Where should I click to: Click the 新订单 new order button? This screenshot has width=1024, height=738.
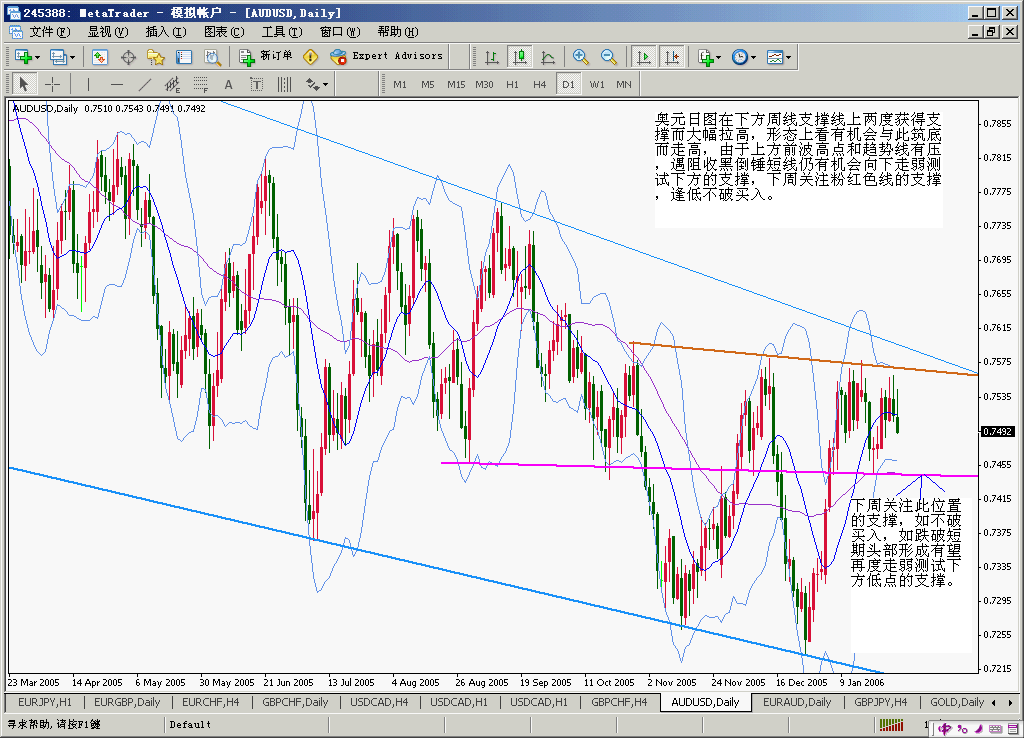[266, 57]
